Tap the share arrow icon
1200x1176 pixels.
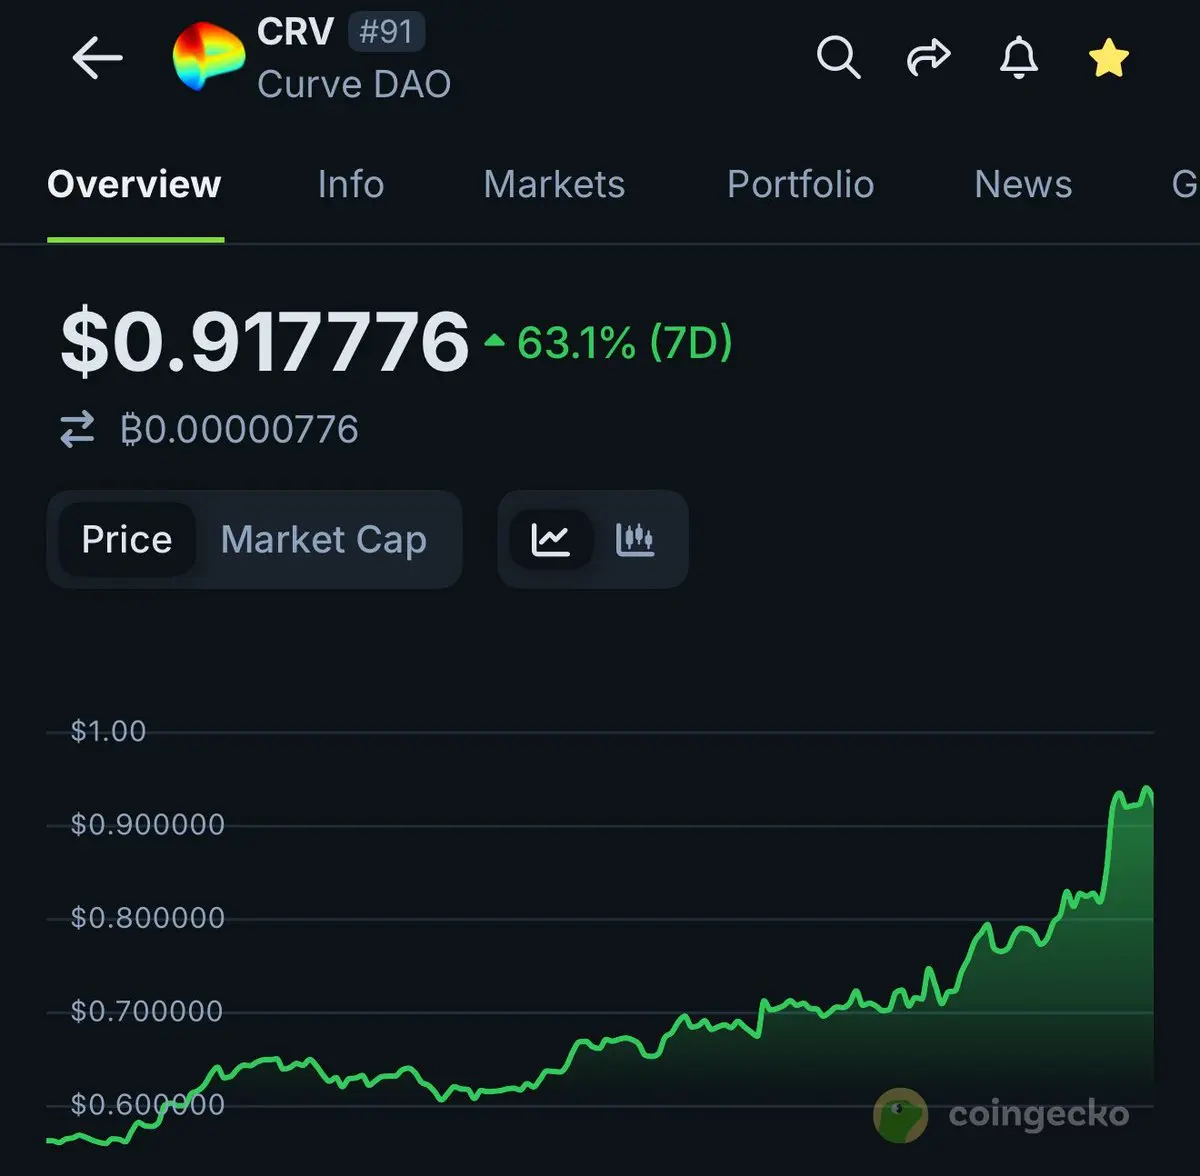[928, 57]
